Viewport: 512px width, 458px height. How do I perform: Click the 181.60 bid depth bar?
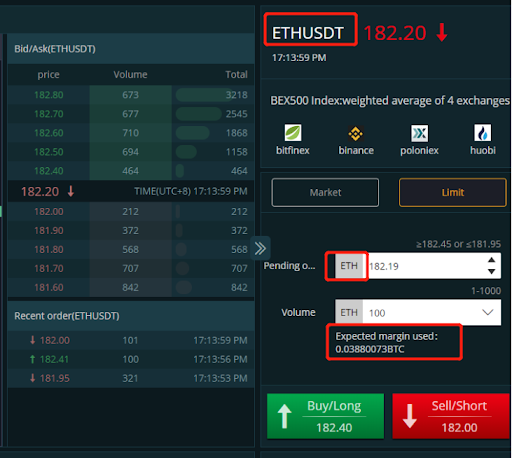point(183,287)
